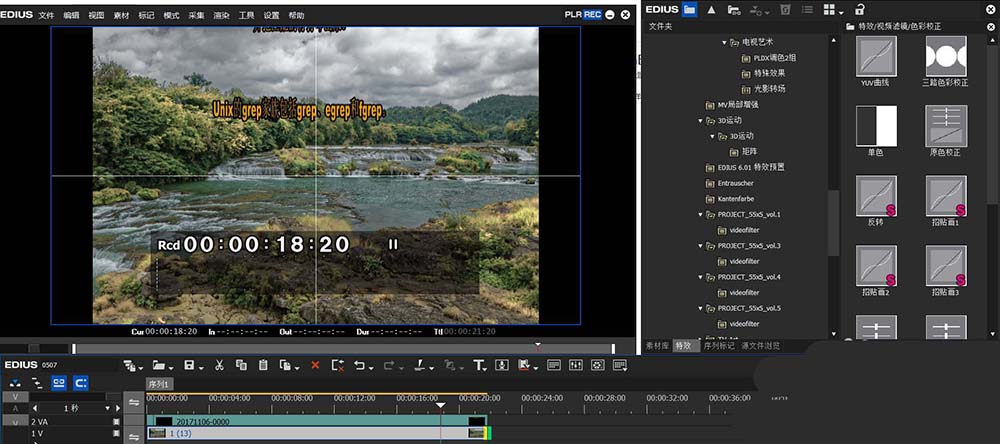Click the YUV曲线 effect thumbnail
This screenshot has width=1000, height=444.
pos(876,56)
